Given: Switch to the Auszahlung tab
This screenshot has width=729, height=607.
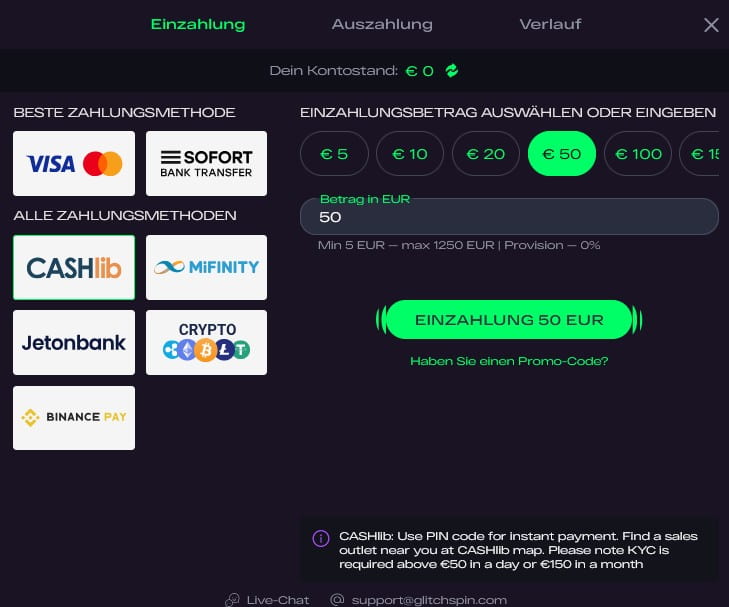Looking at the screenshot, I should [382, 24].
